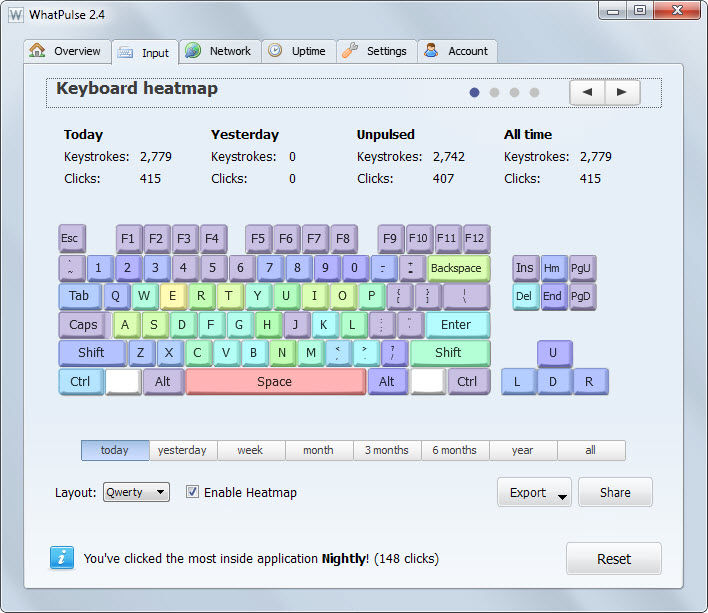Viewport: 708px width, 613px height.
Task: Select the month time range
Action: click(x=319, y=450)
